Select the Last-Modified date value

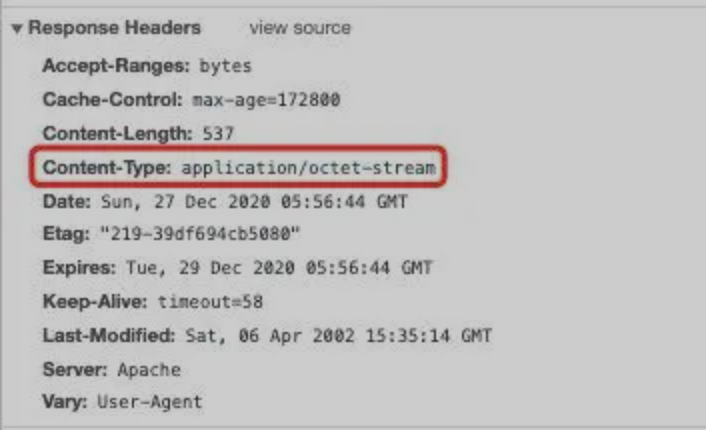339,335
